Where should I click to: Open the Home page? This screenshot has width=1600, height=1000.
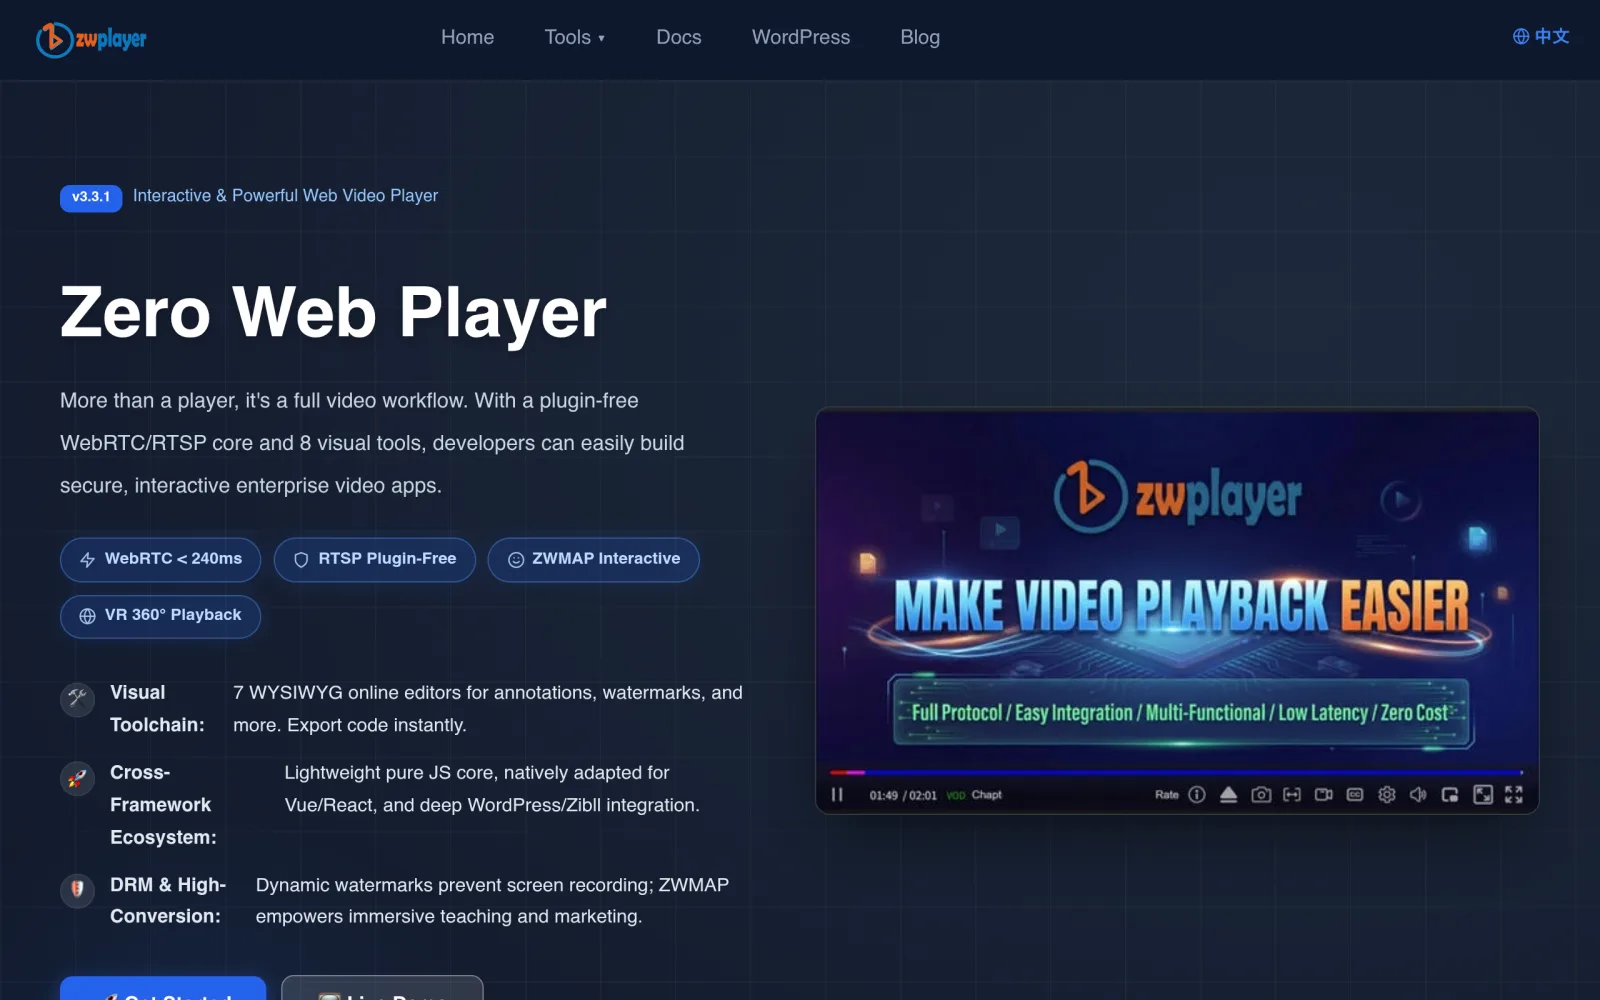point(467,37)
